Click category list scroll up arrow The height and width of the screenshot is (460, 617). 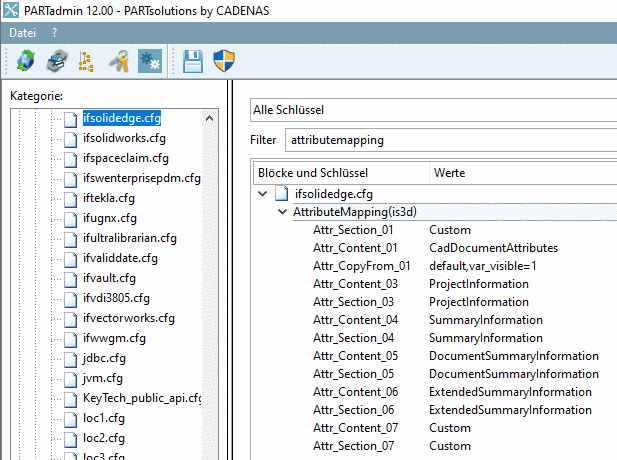(209, 118)
